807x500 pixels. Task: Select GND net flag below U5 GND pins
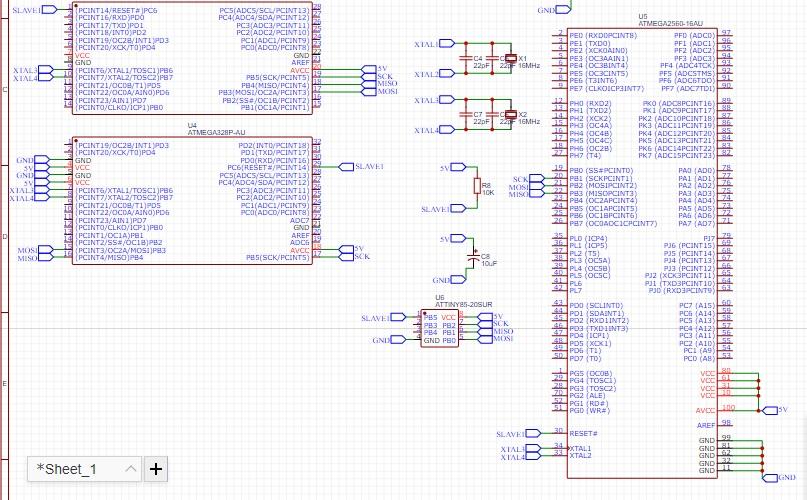[x=770, y=478]
